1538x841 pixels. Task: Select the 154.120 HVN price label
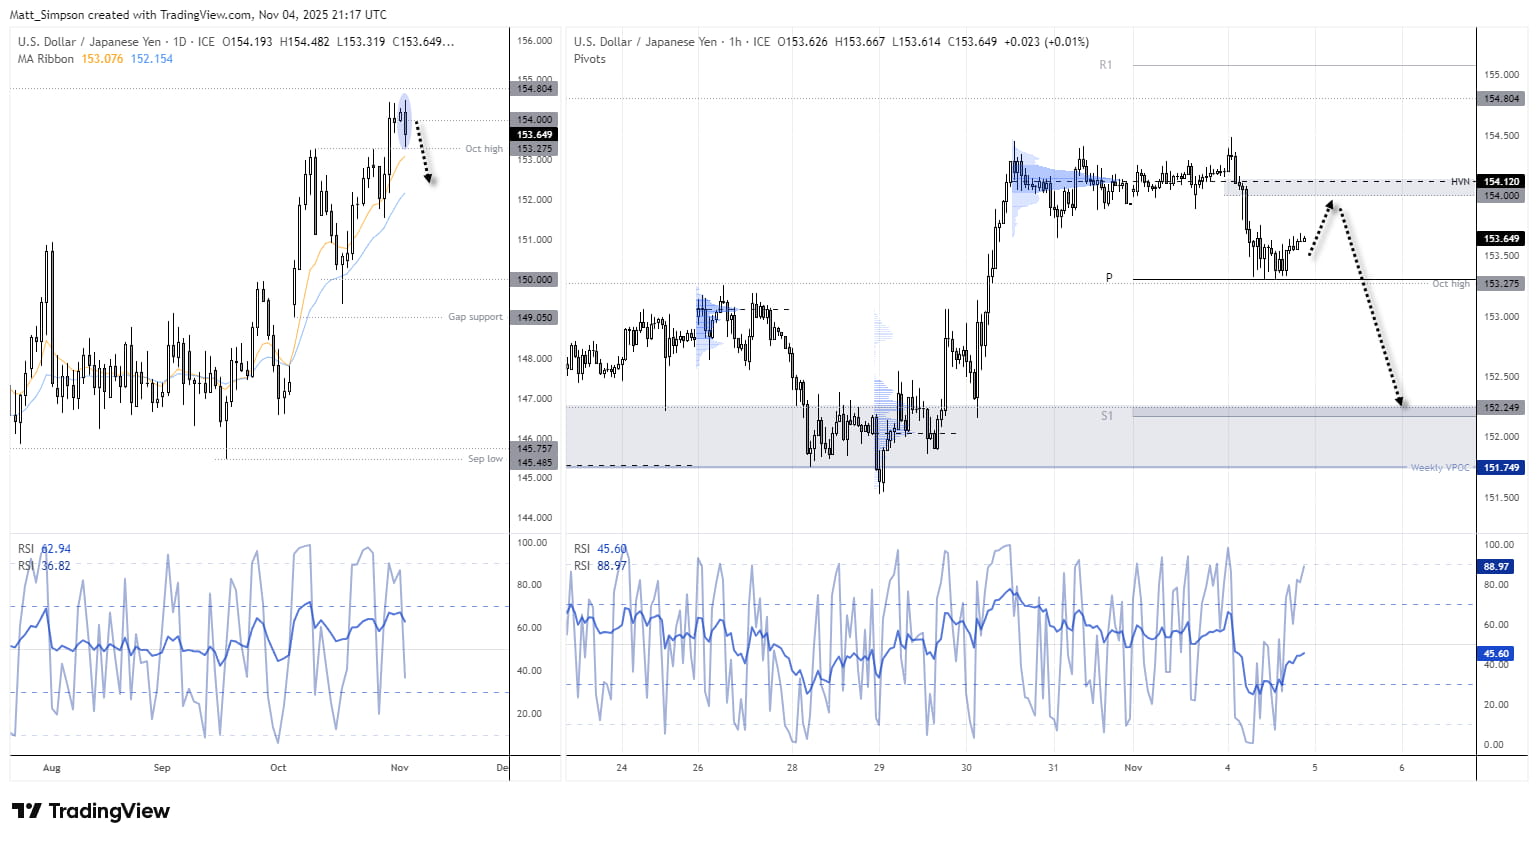[x=1502, y=182]
